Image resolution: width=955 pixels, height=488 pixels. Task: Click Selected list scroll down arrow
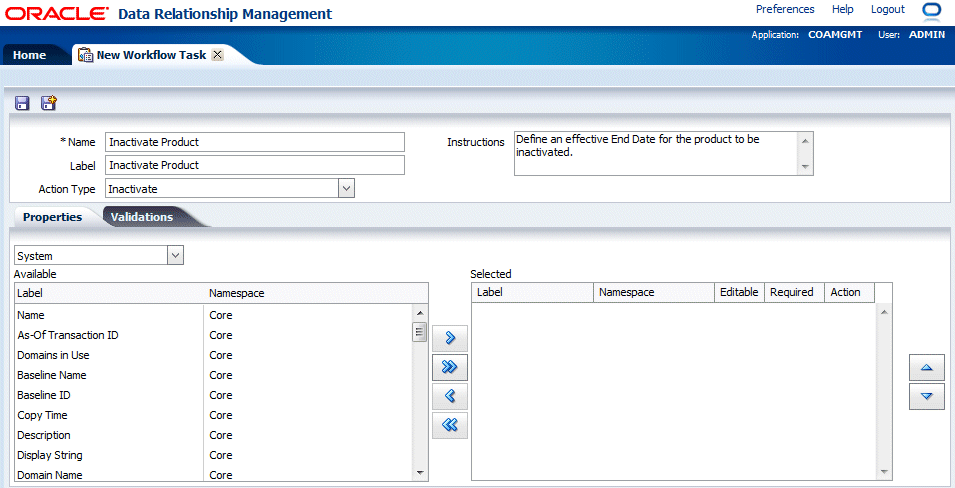(x=884, y=472)
